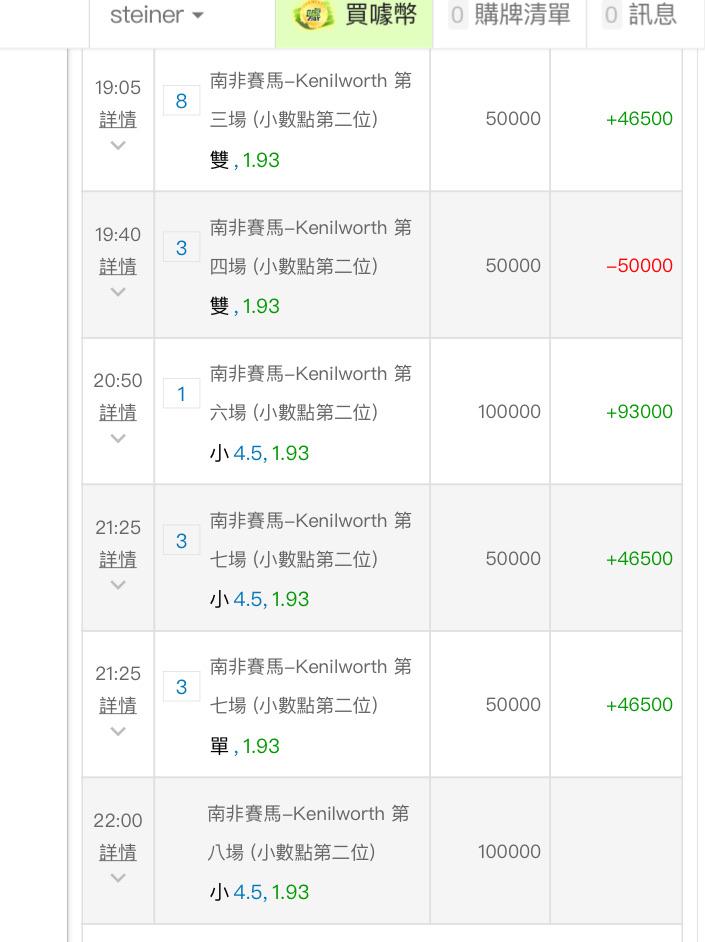
Task: Click the 詳情 link for 19:05 race
Action: click(118, 120)
